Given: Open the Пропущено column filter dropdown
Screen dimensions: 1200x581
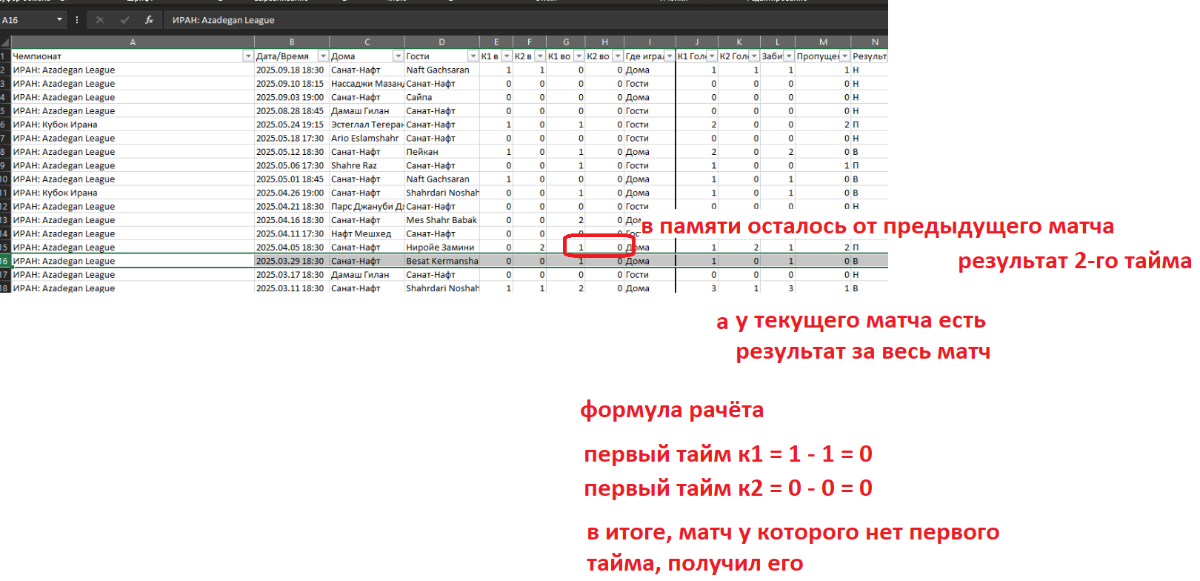Looking at the screenshot, I should (x=842, y=57).
